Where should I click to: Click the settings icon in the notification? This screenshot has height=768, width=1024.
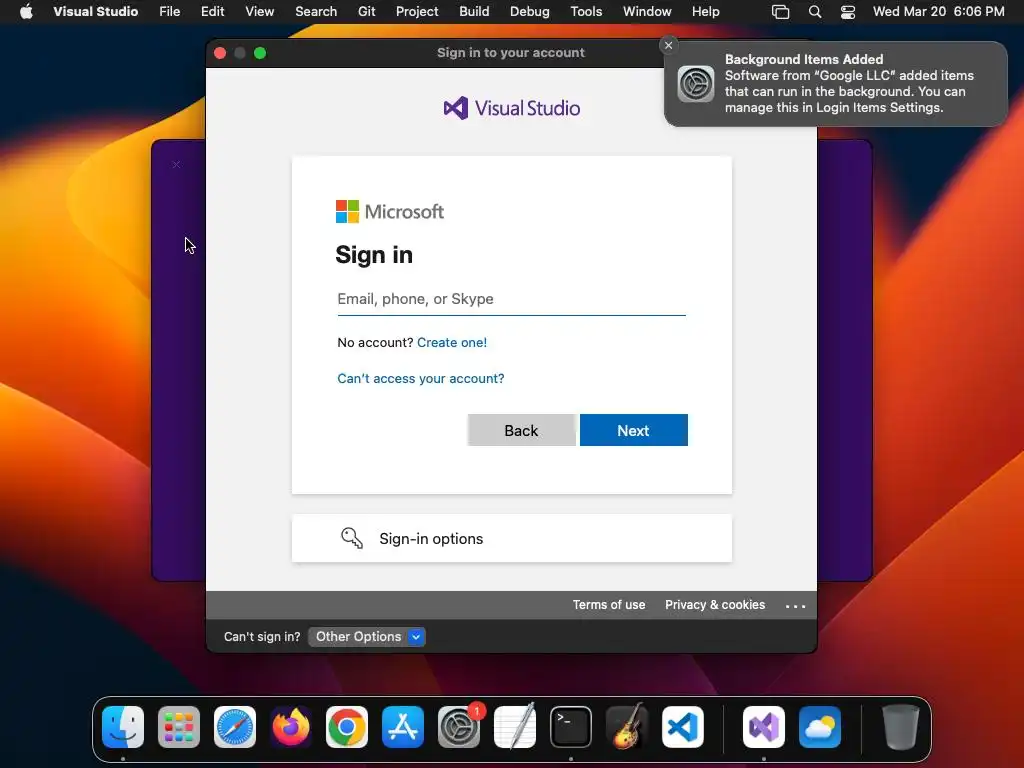(696, 84)
